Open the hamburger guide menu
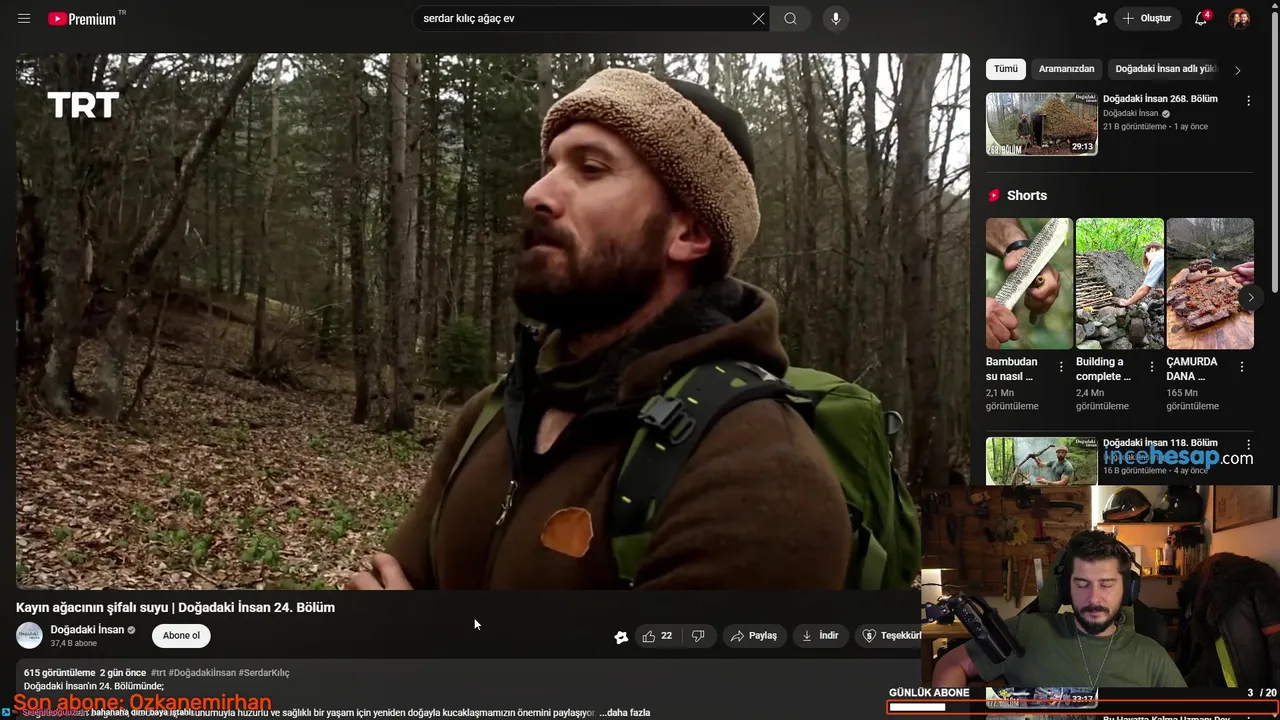Image resolution: width=1280 pixels, height=720 pixels. 24,19
